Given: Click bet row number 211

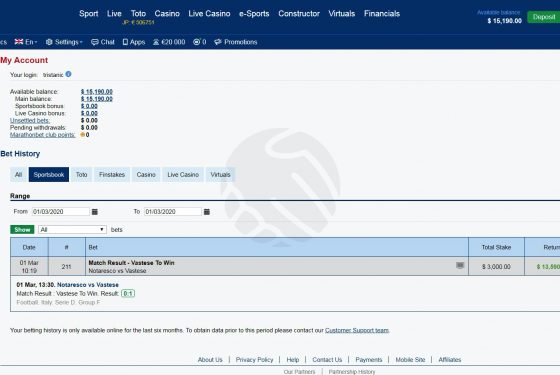Looking at the screenshot, I should pyautogui.click(x=66, y=266).
